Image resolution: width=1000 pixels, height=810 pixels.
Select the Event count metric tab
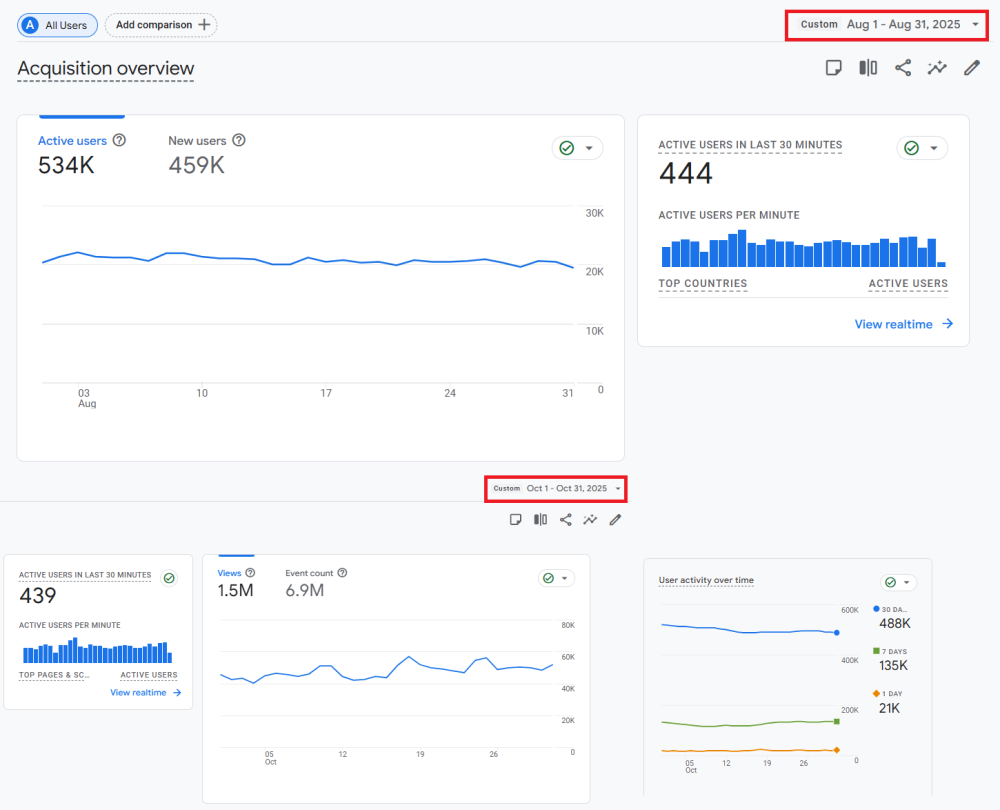tap(309, 573)
